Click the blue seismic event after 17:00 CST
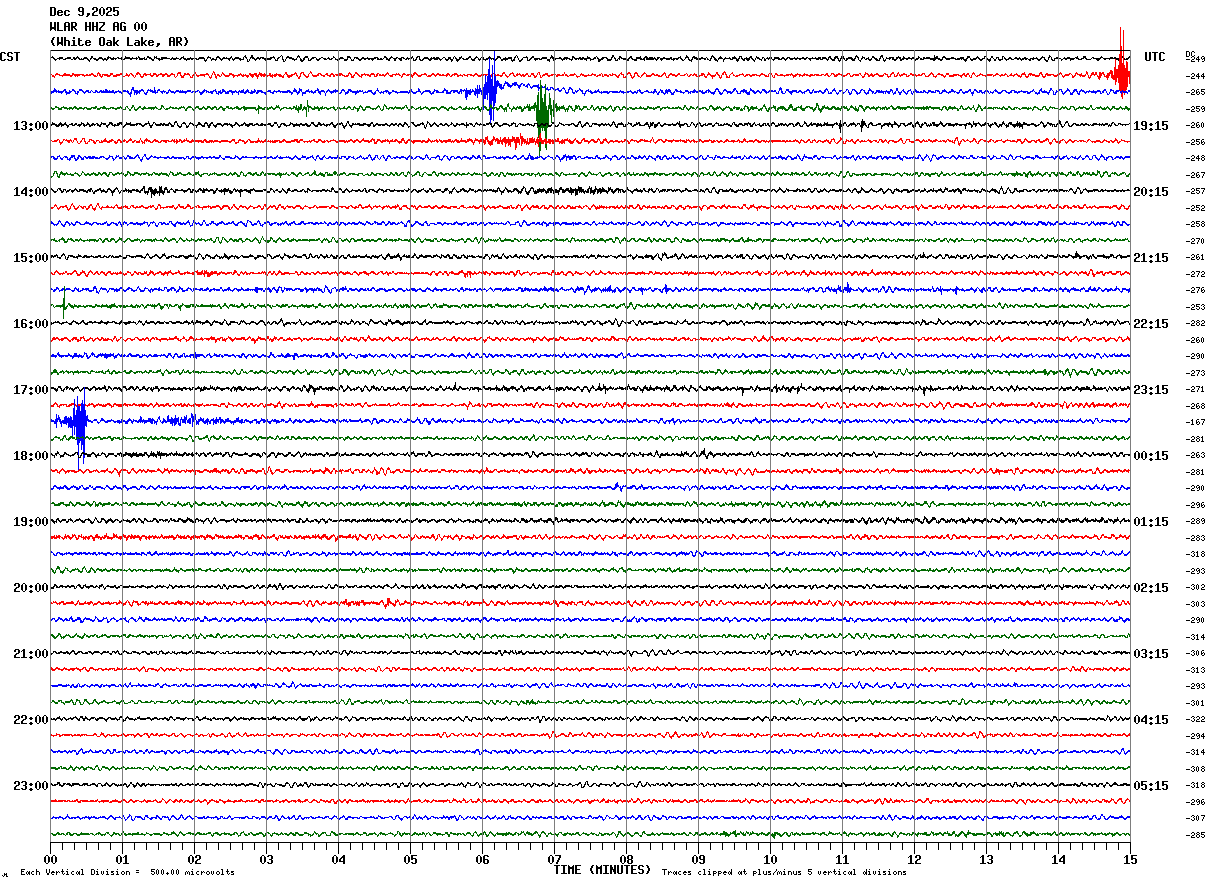This screenshot has height=886, width=1210. point(79,421)
